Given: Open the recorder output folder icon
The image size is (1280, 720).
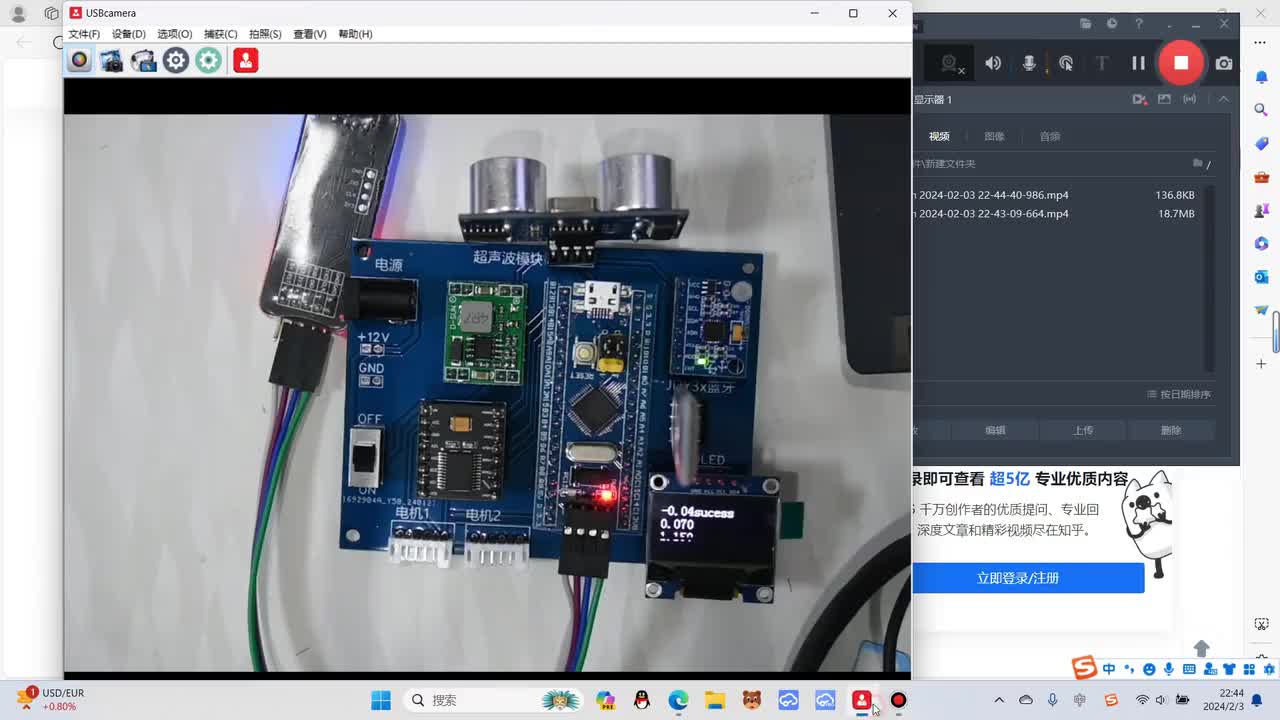Looking at the screenshot, I should pyautogui.click(x=1086, y=23).
